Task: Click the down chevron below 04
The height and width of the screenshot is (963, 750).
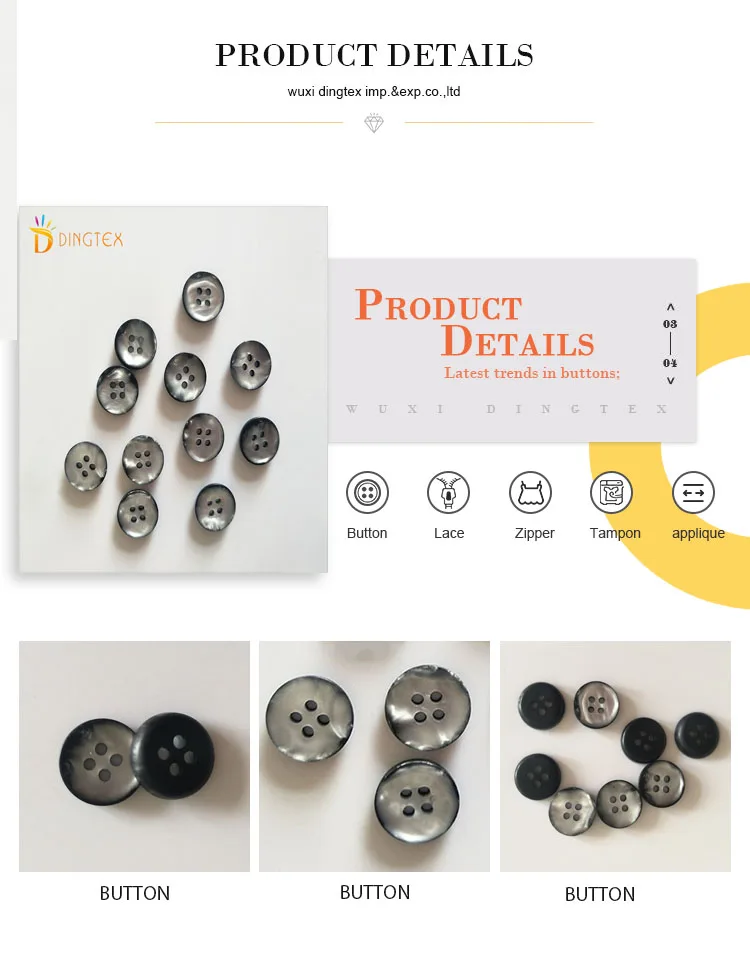Action: 670,380
